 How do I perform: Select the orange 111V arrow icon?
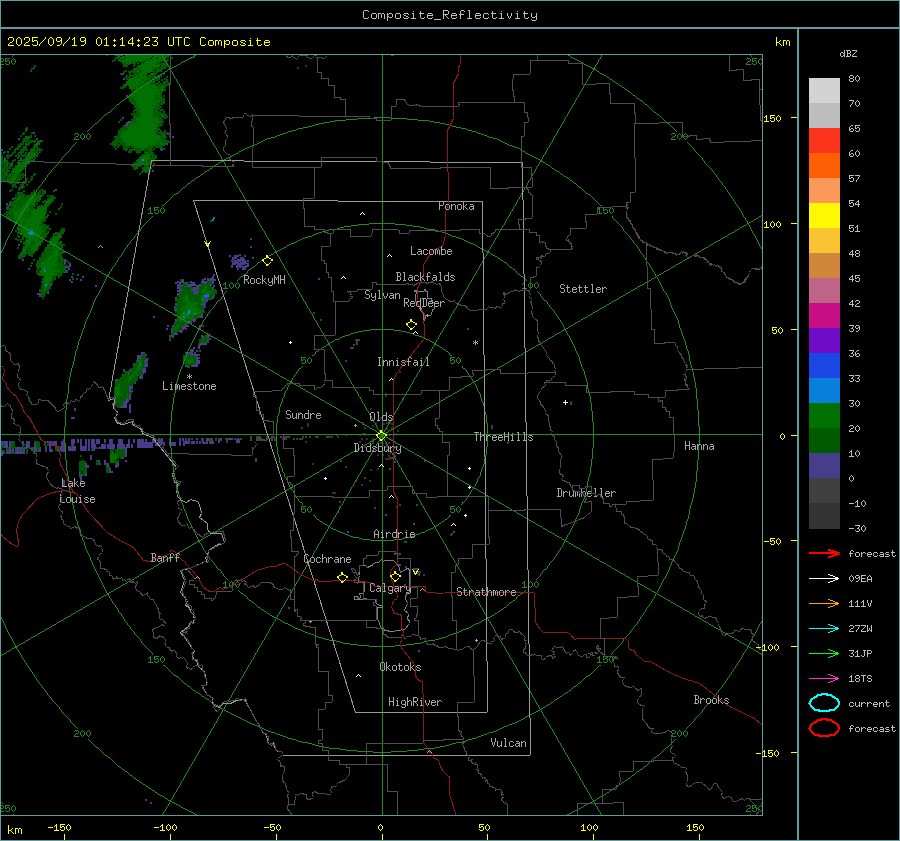pos(824,603)
